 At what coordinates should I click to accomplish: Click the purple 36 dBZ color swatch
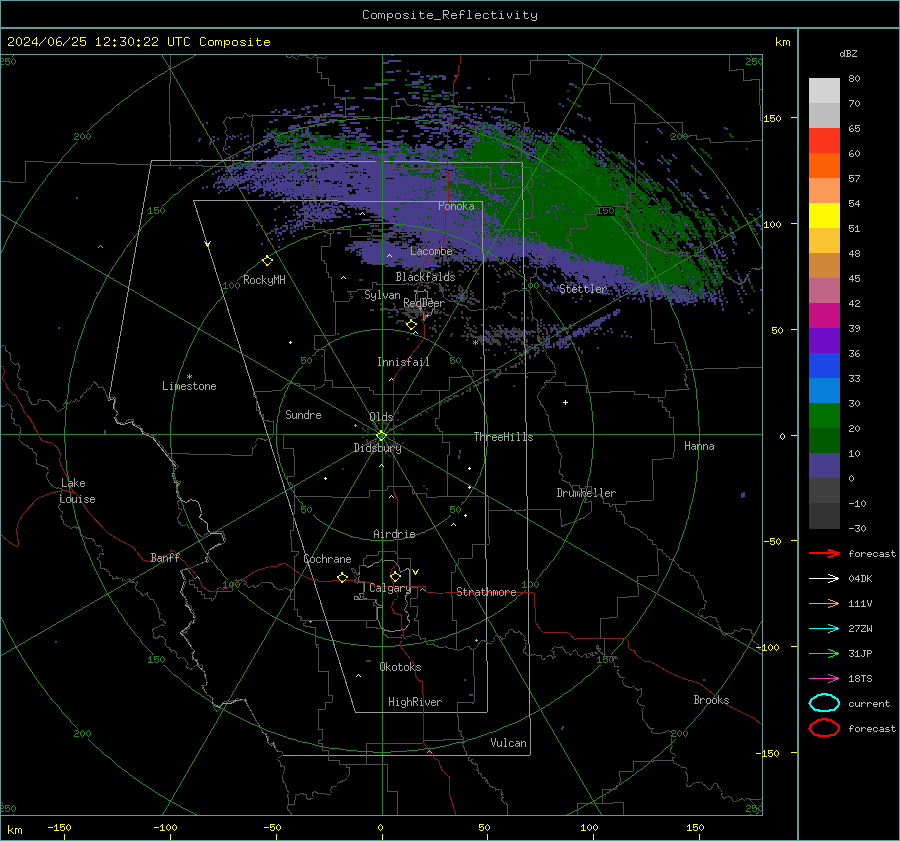(824, 340)
